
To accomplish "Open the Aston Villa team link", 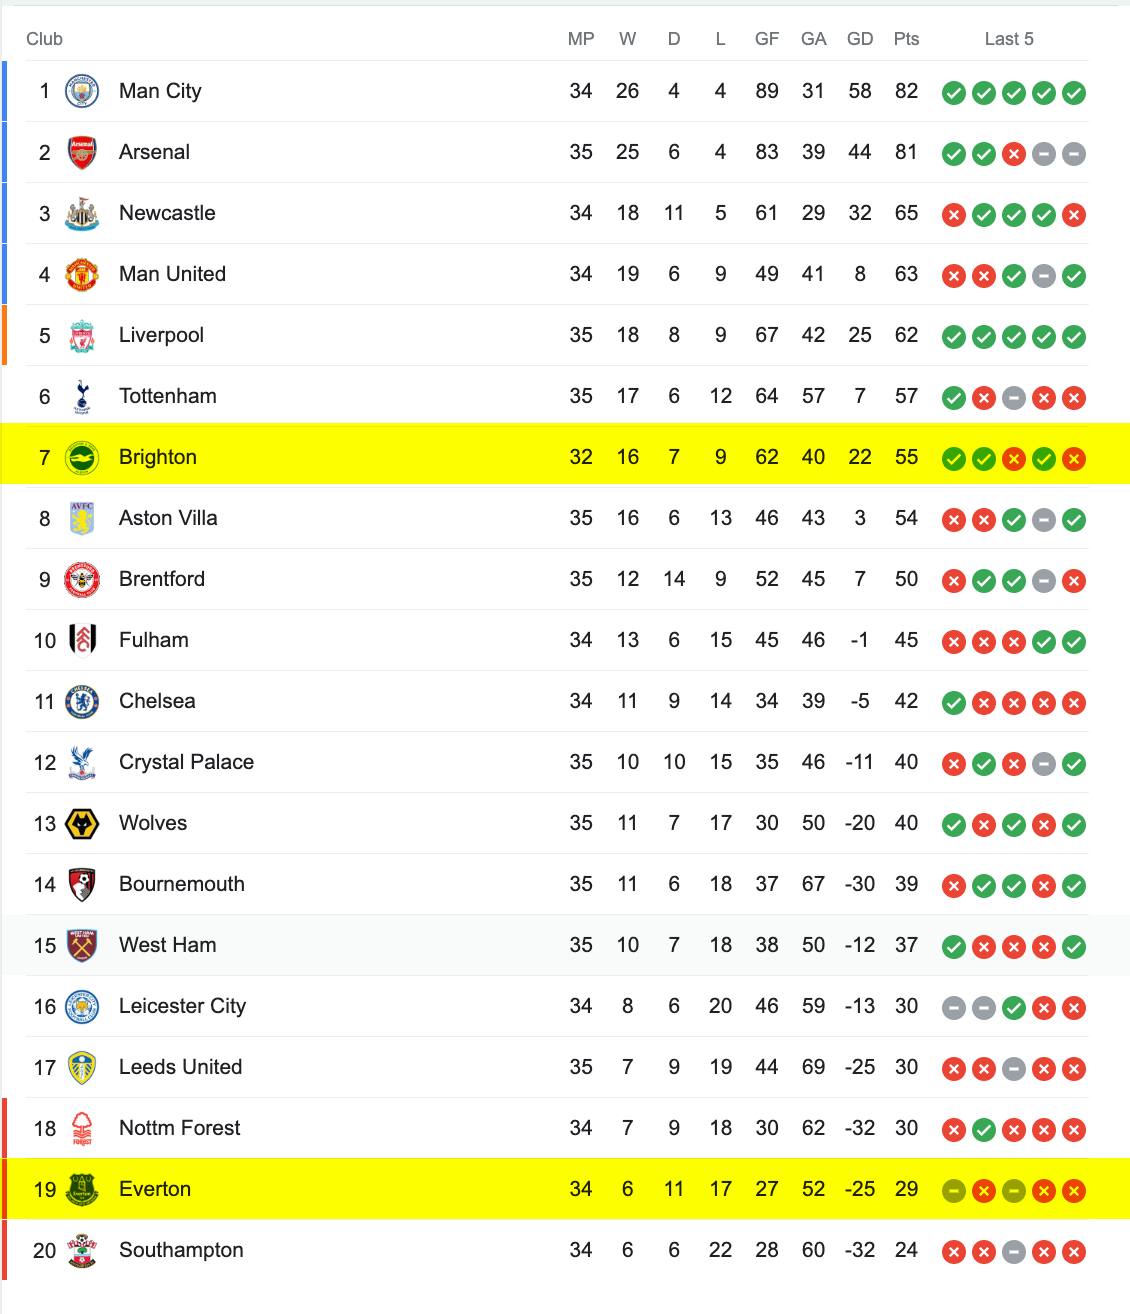I will (168, 518).
